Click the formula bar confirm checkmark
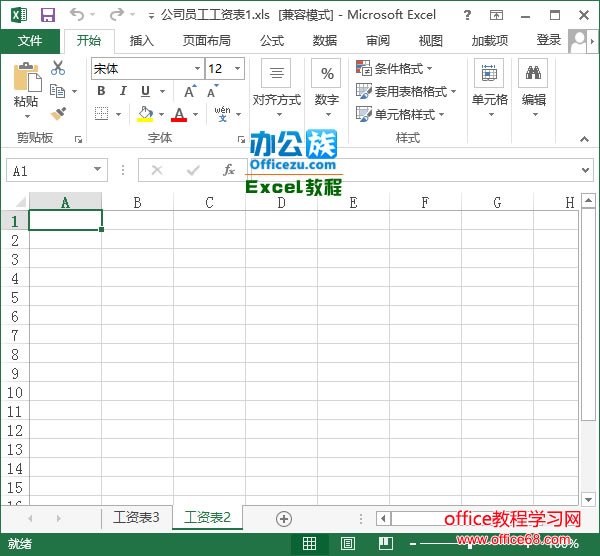This screenshot has width=600, height=556. click(x=193, y=170)
